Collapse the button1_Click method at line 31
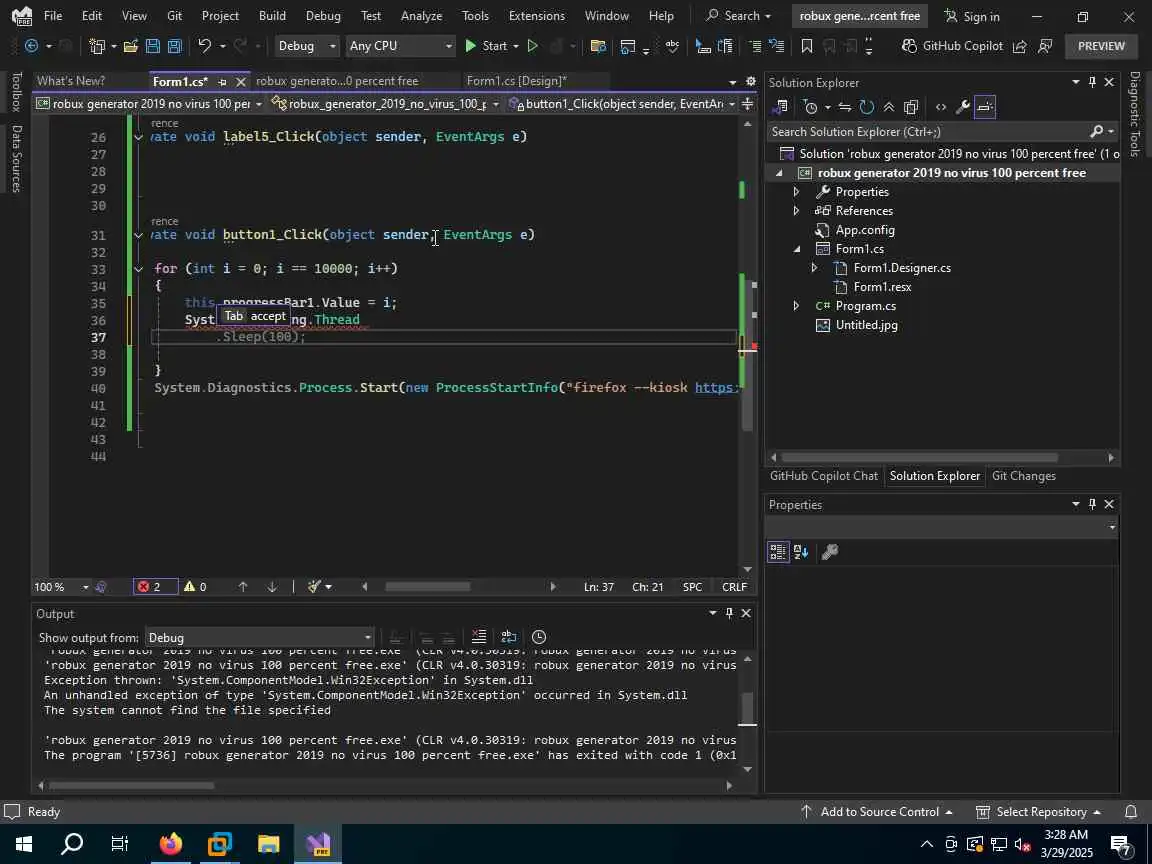 point(138,235)
